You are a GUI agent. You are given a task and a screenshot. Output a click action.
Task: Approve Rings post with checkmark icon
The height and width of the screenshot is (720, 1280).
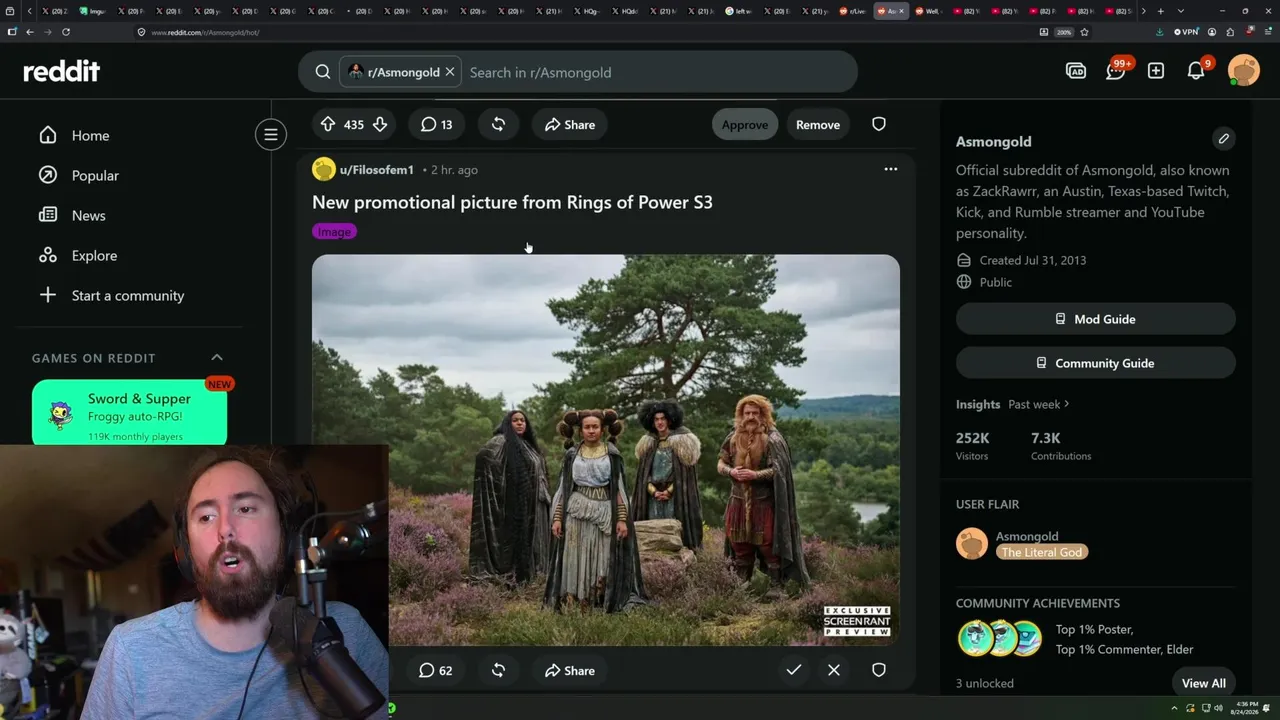pos(794,670)
